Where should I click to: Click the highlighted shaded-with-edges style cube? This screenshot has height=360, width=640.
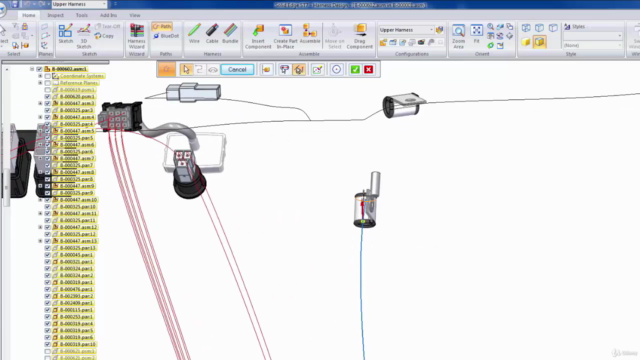click(x=539, y=42)
